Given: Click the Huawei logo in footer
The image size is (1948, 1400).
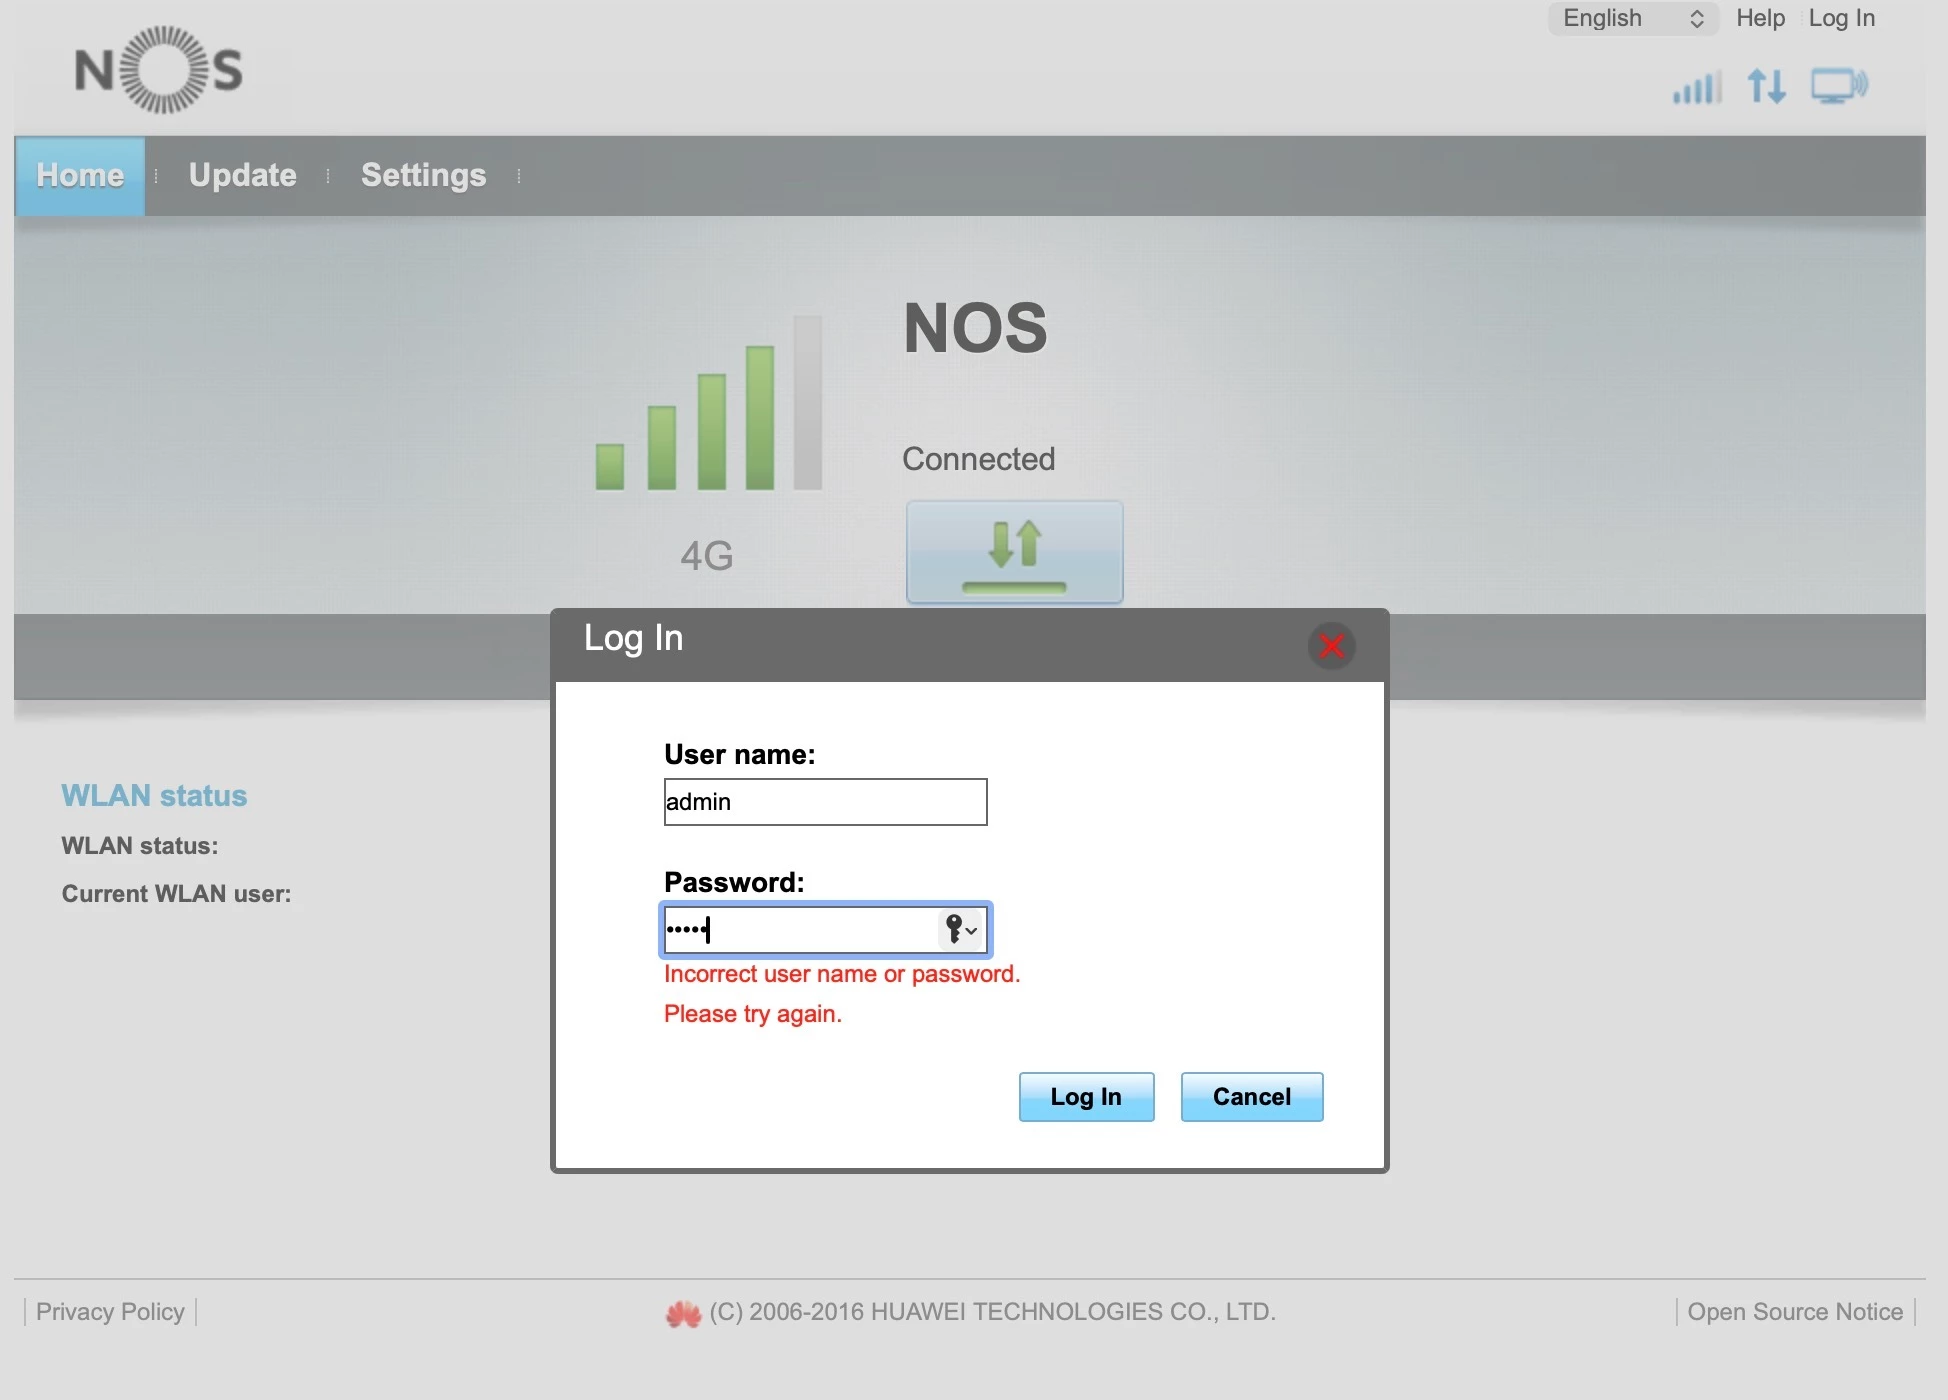Looking at the screenshot, I should pyautogui.click(x=683, y=1313).
